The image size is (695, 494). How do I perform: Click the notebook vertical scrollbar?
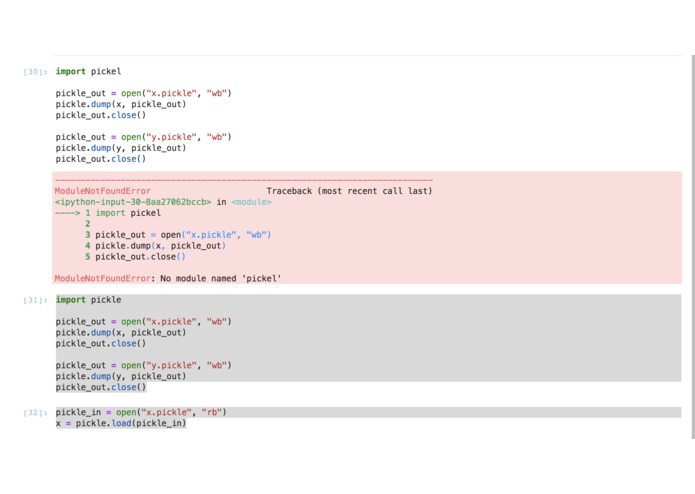(693, 247)
